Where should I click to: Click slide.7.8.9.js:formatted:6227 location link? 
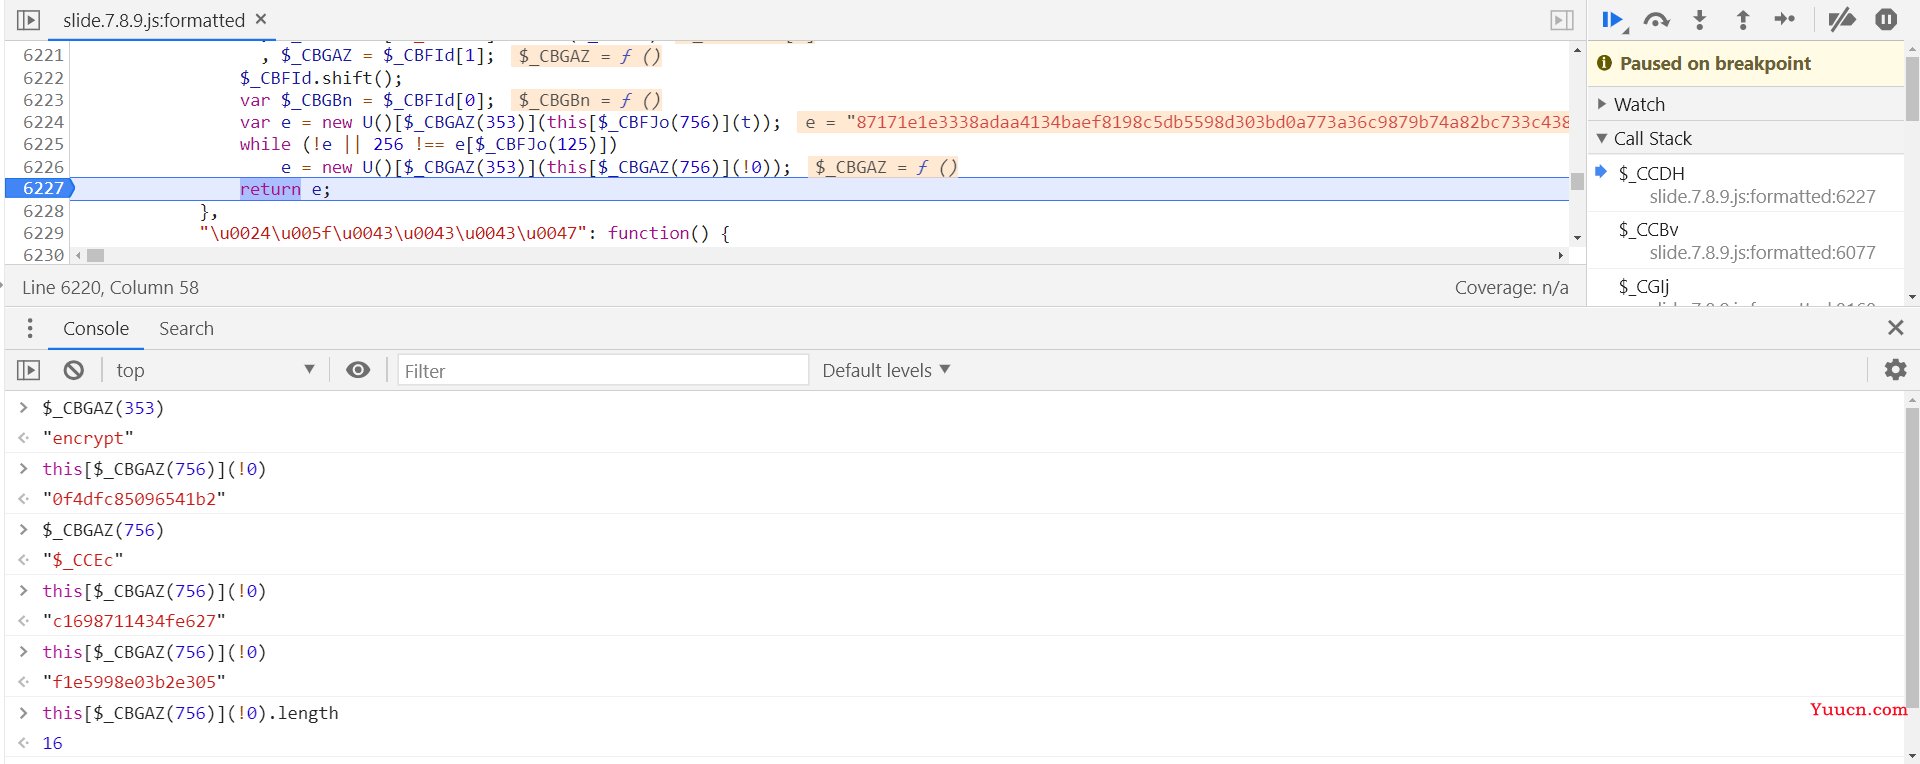[x=1762, y=197]
